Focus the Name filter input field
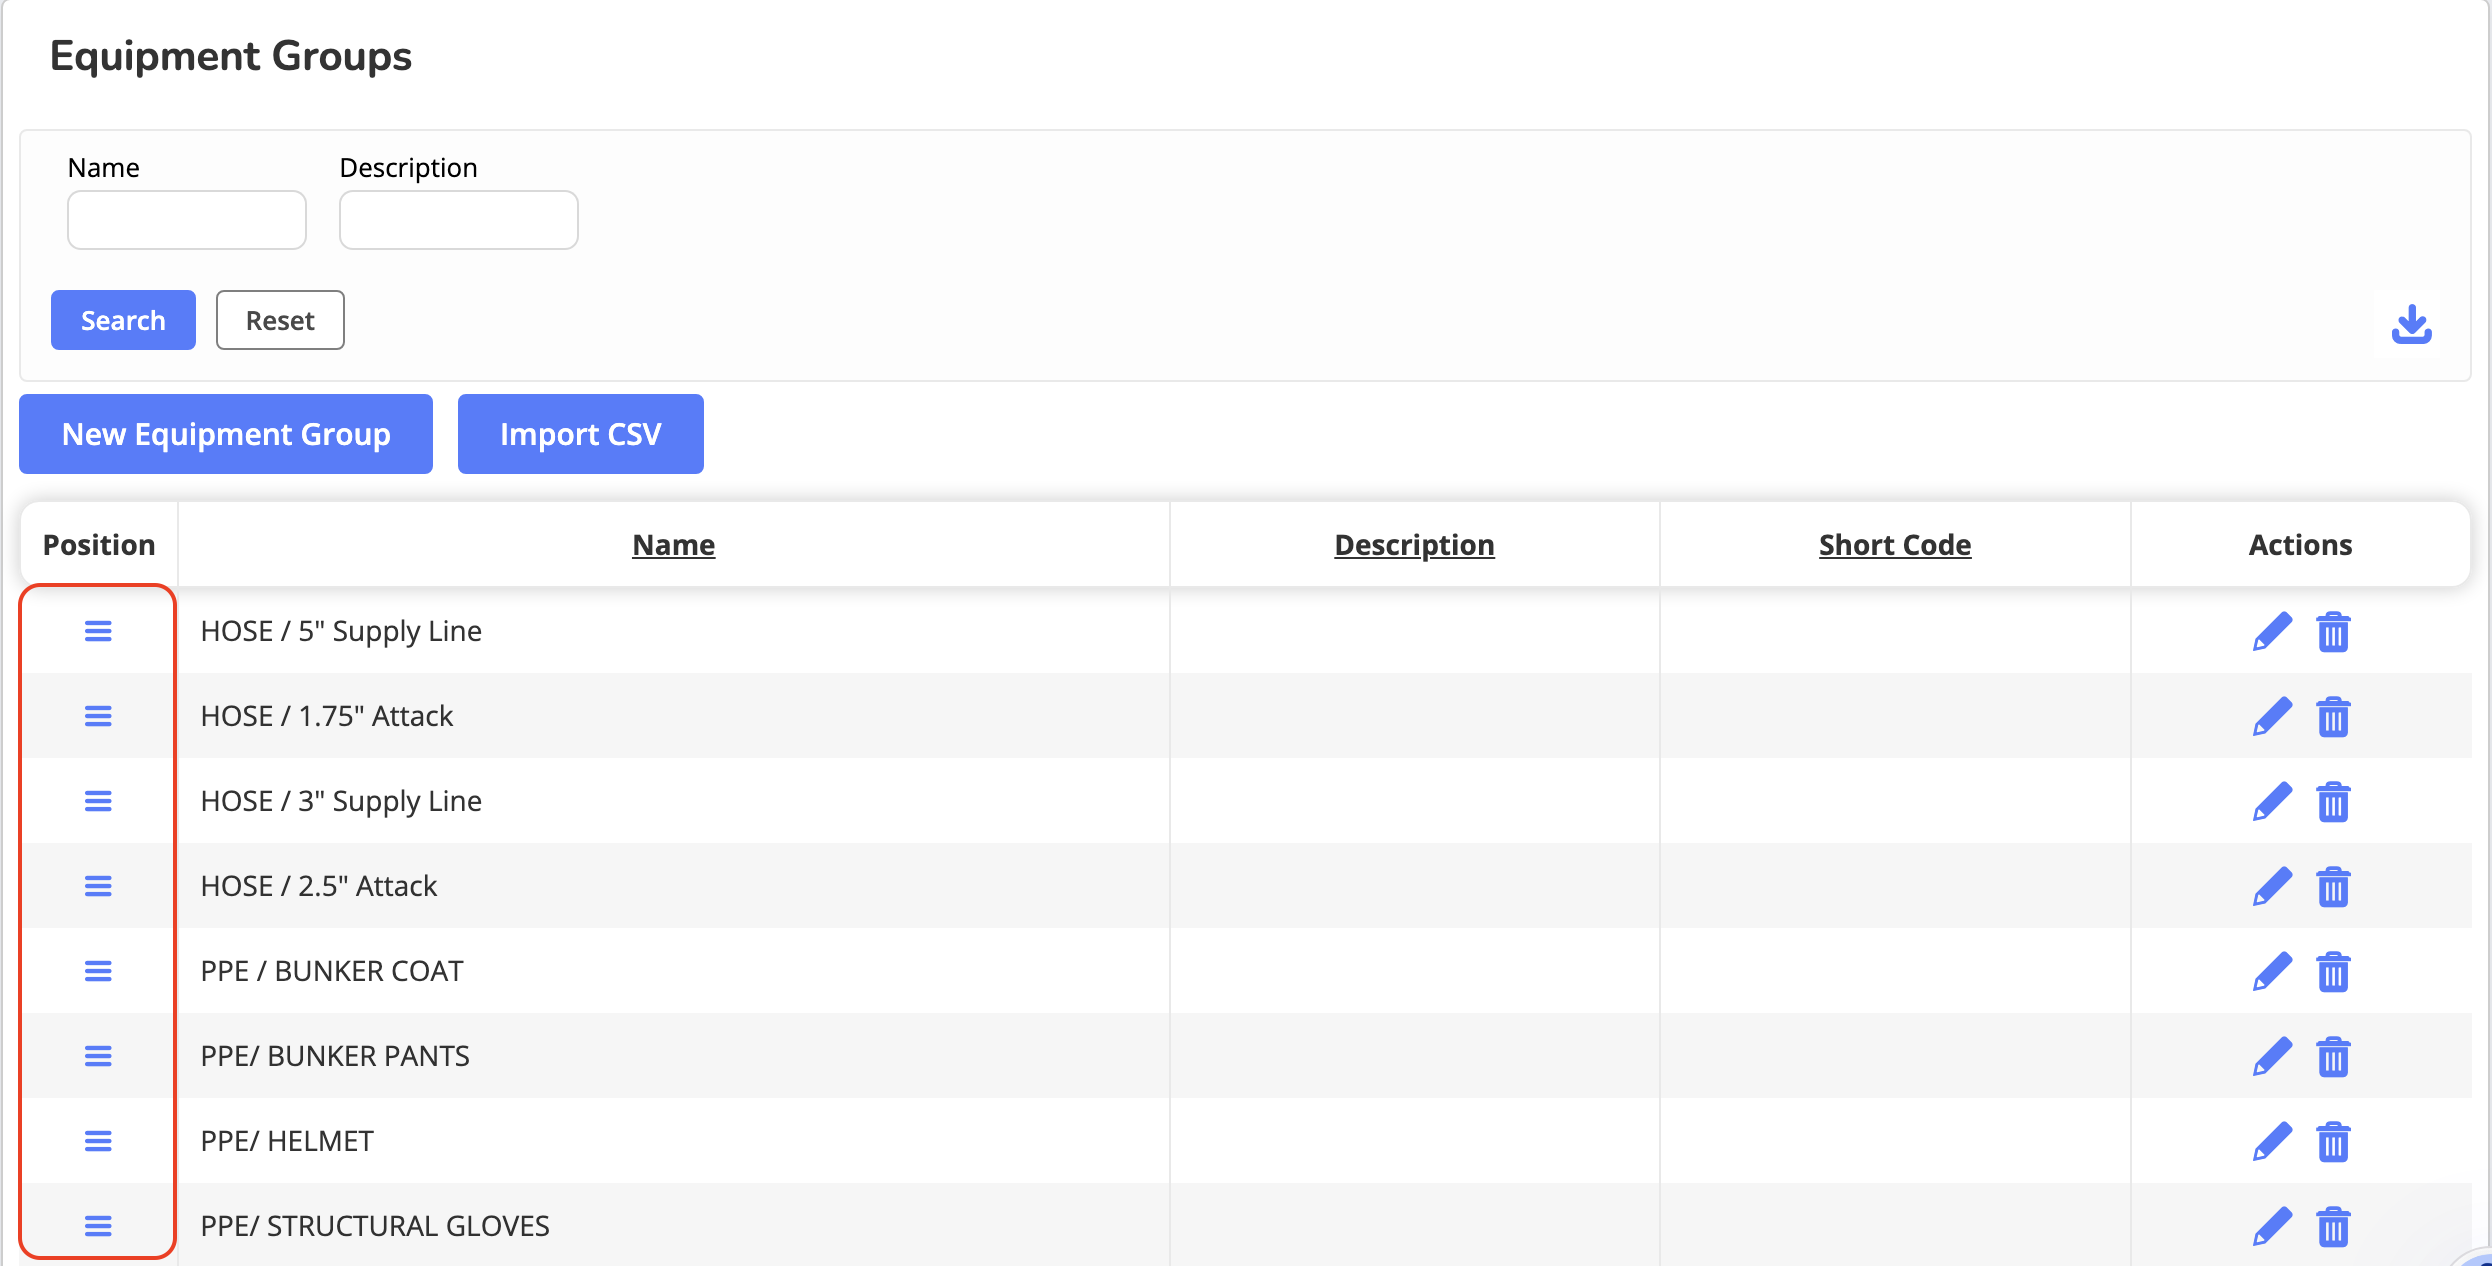Viewport: 2492px width, 1266px height. [x=187, y=220]
